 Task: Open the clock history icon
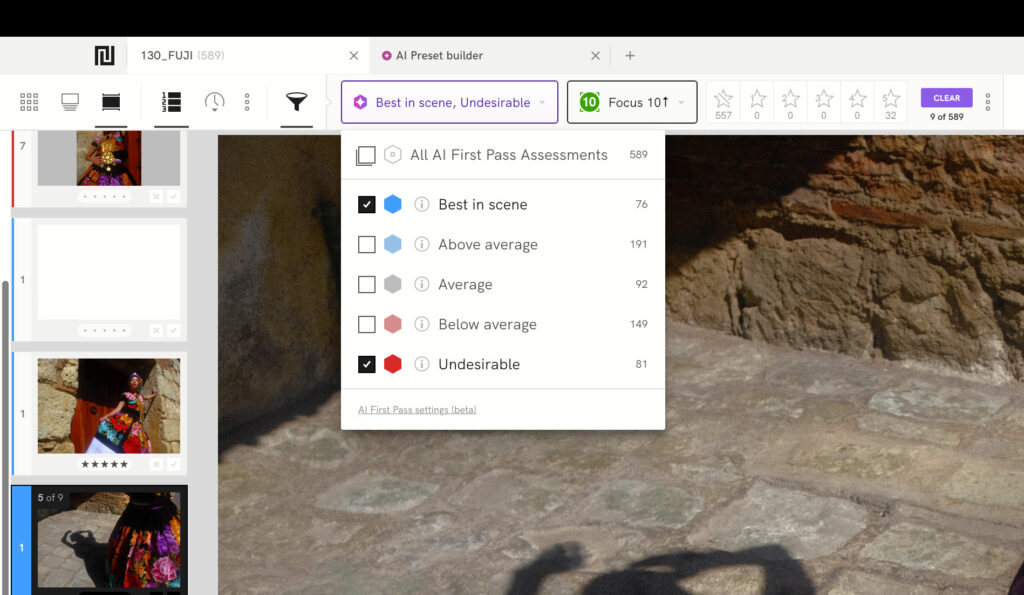[214, 102]
